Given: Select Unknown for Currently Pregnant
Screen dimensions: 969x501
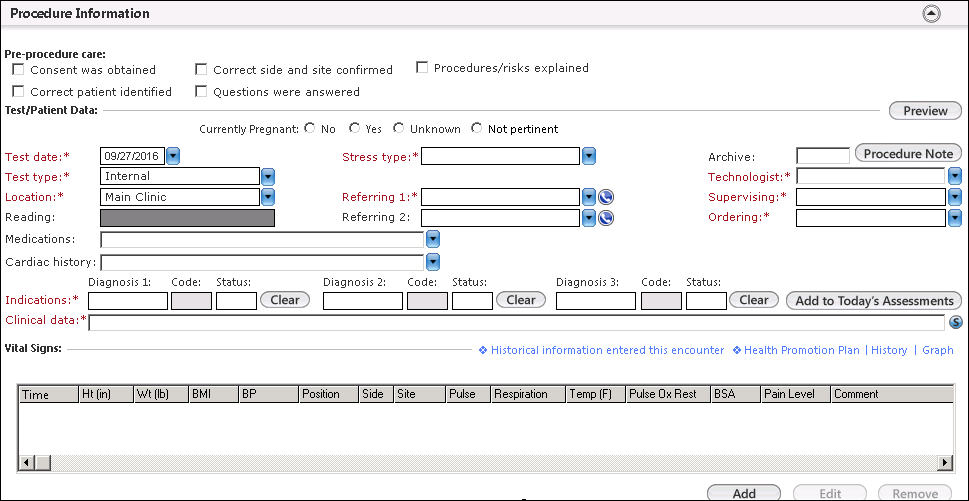Looking at the screenshot, I should (399, 128).
